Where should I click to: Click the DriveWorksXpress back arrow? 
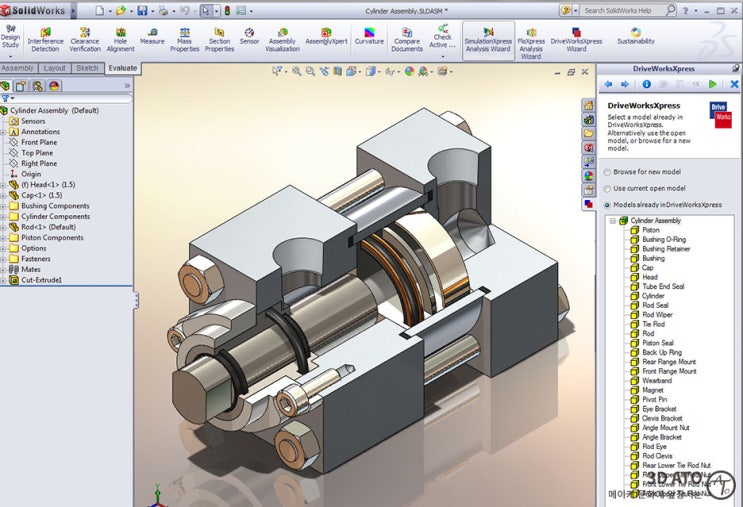[608, 84]
